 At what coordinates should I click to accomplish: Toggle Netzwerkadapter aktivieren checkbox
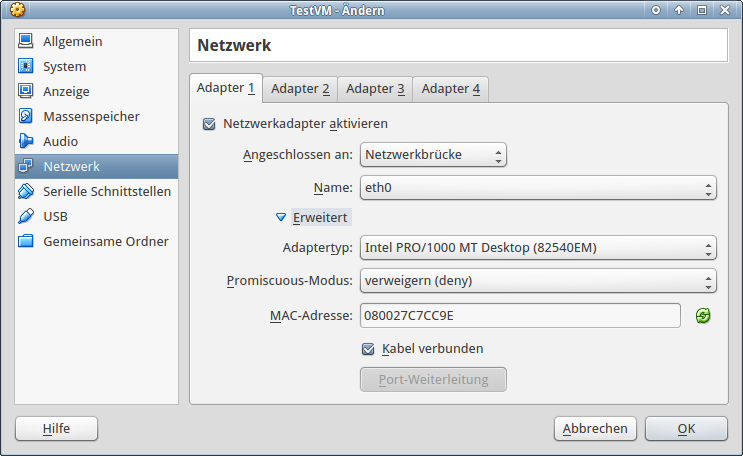click(x=209, y=124)
